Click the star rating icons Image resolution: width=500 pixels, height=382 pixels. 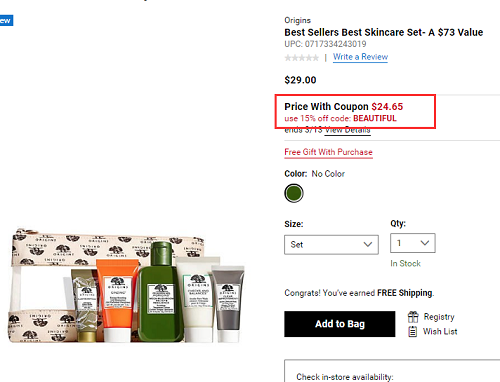point(302,58)
